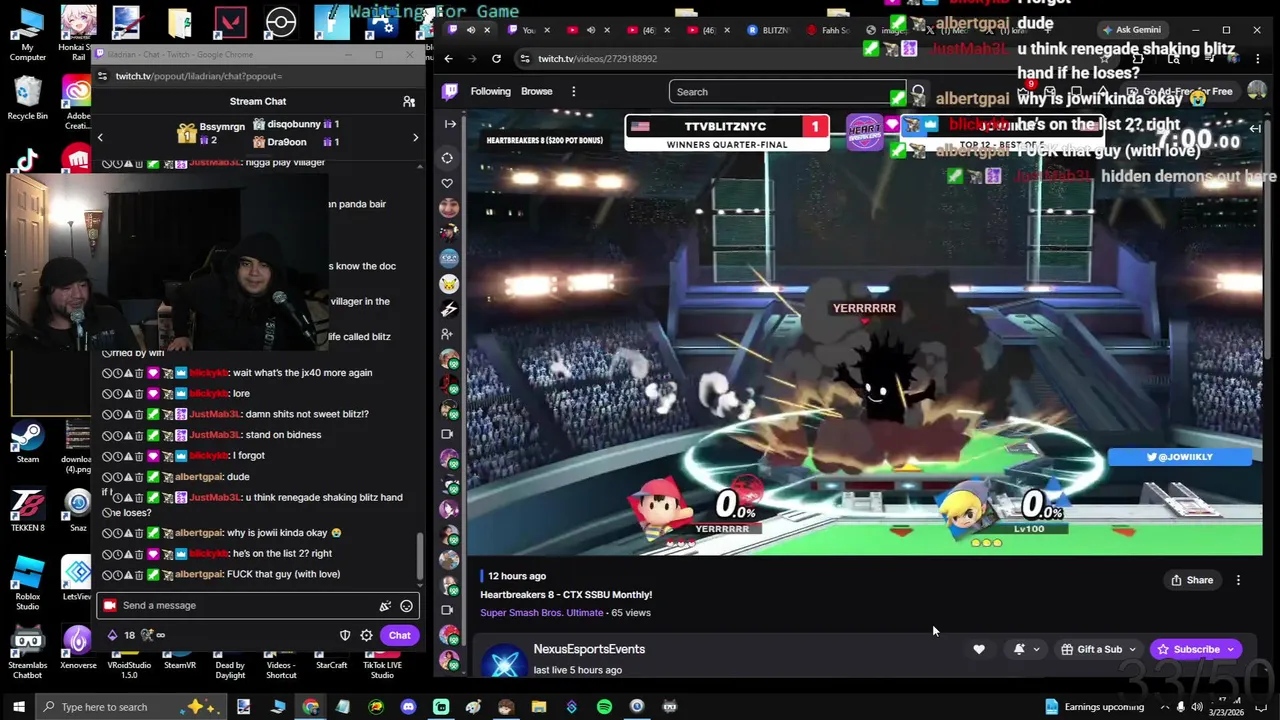Open the celebration cheer icon in chat
The height and width of the screenshot is (720, 1280).
pos(385,605)
